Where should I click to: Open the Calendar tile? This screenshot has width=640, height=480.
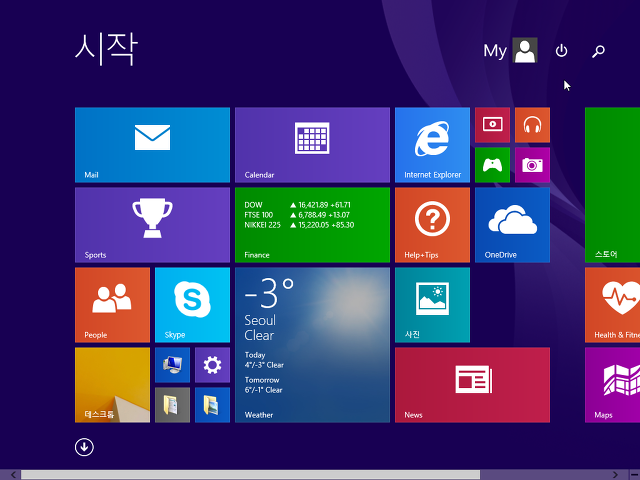(x=312, y=145)
